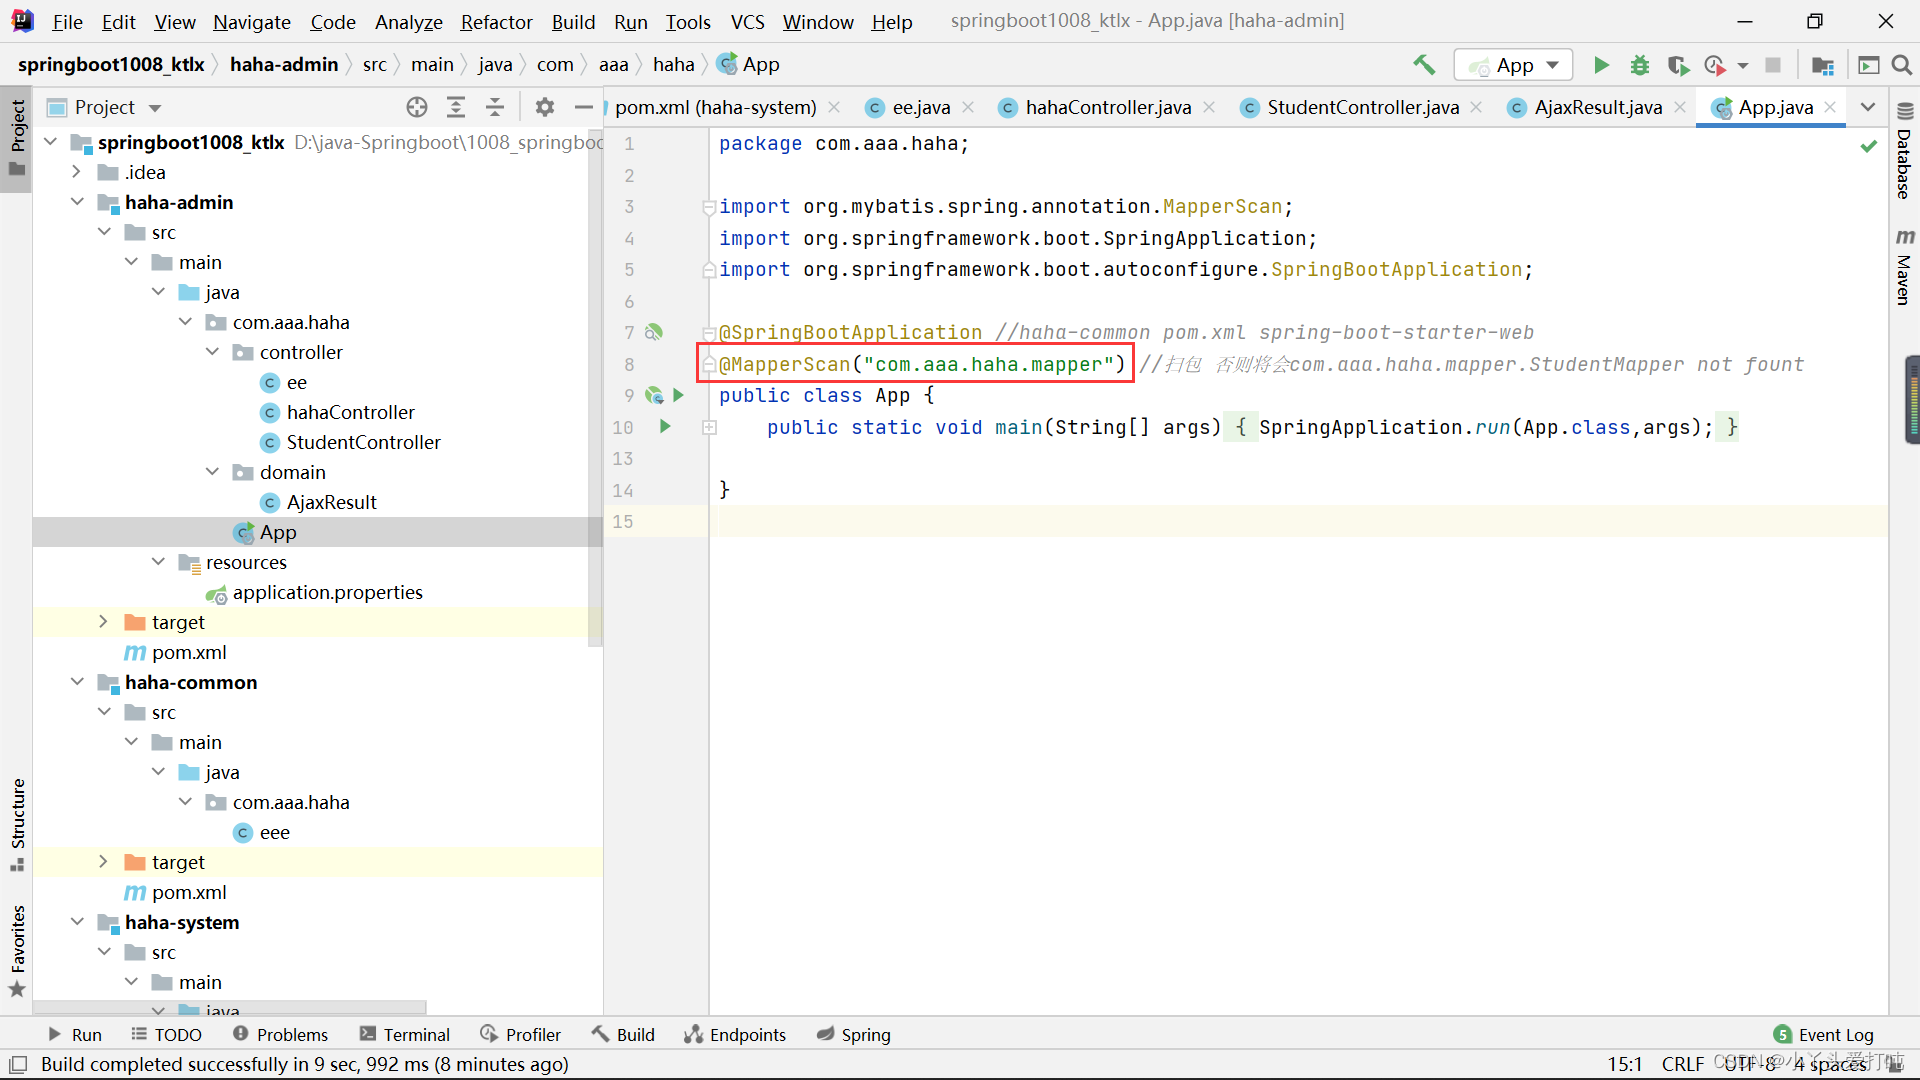Click the Build project hammer icon

1424,65
